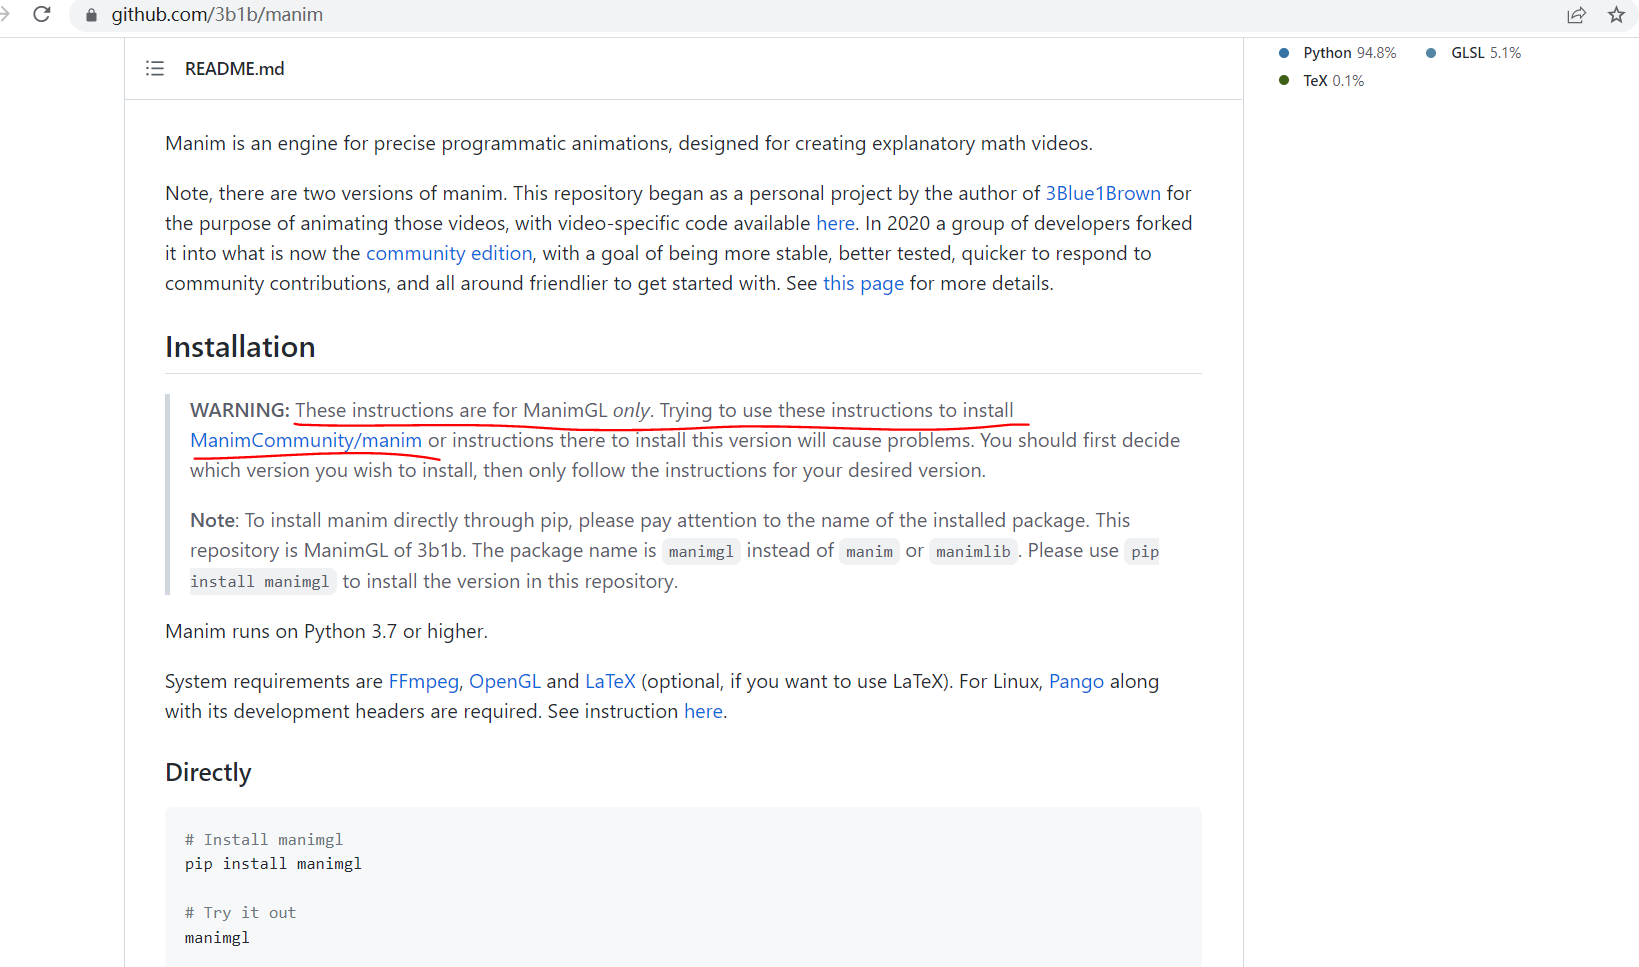Open the Pango link

[x=1076, y=681]
